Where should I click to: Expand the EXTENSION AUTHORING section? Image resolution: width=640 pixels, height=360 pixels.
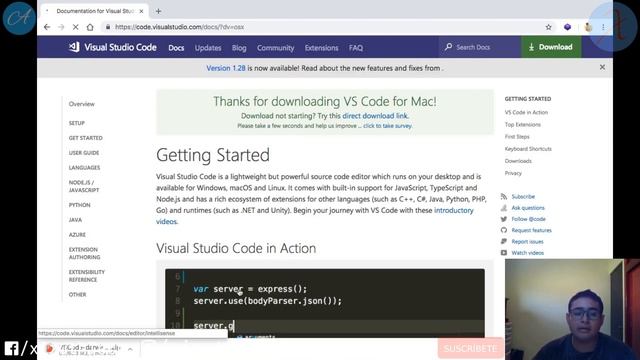pyautogui.click(x=84, y=253)
